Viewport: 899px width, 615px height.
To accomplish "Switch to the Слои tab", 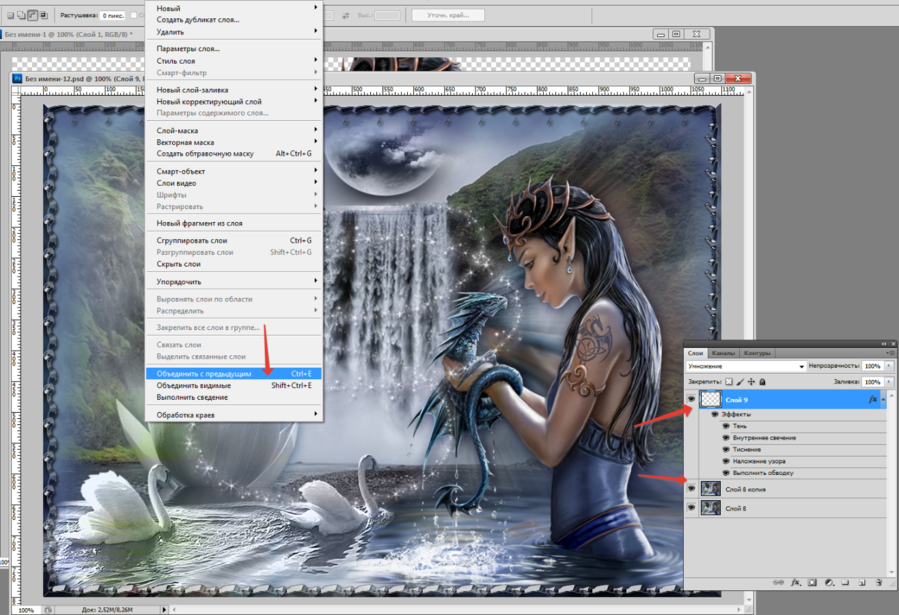I will (x=695, y=353).
